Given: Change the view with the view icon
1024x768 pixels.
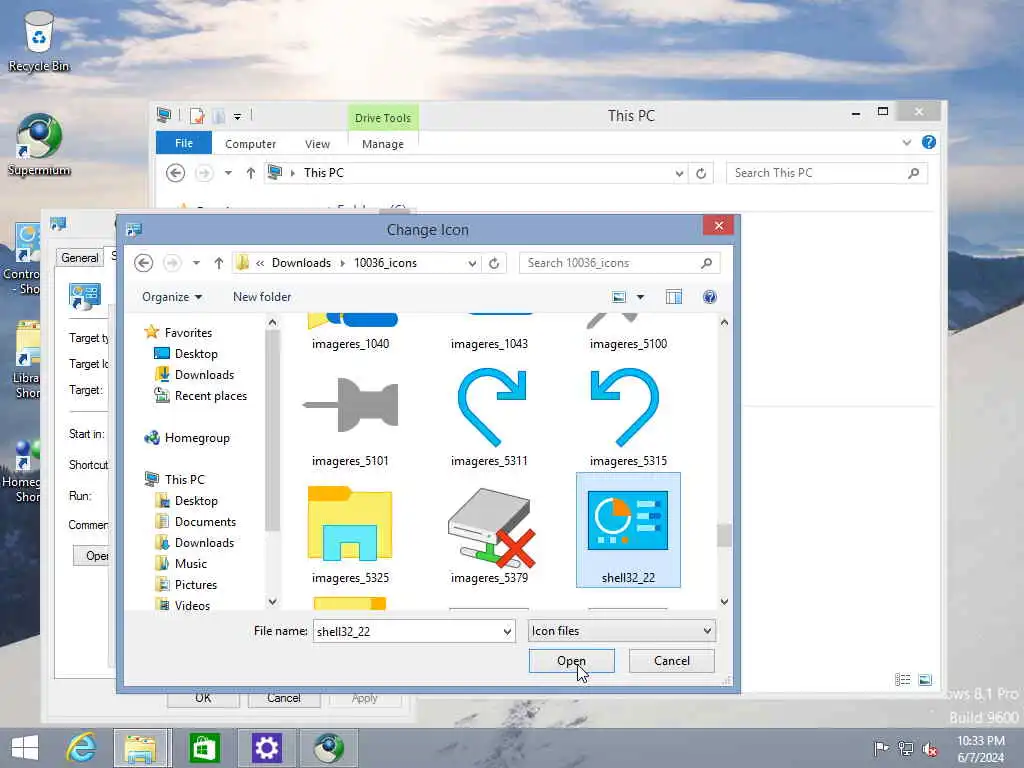Looking at the screenshot, I should [x=619, y=297].
